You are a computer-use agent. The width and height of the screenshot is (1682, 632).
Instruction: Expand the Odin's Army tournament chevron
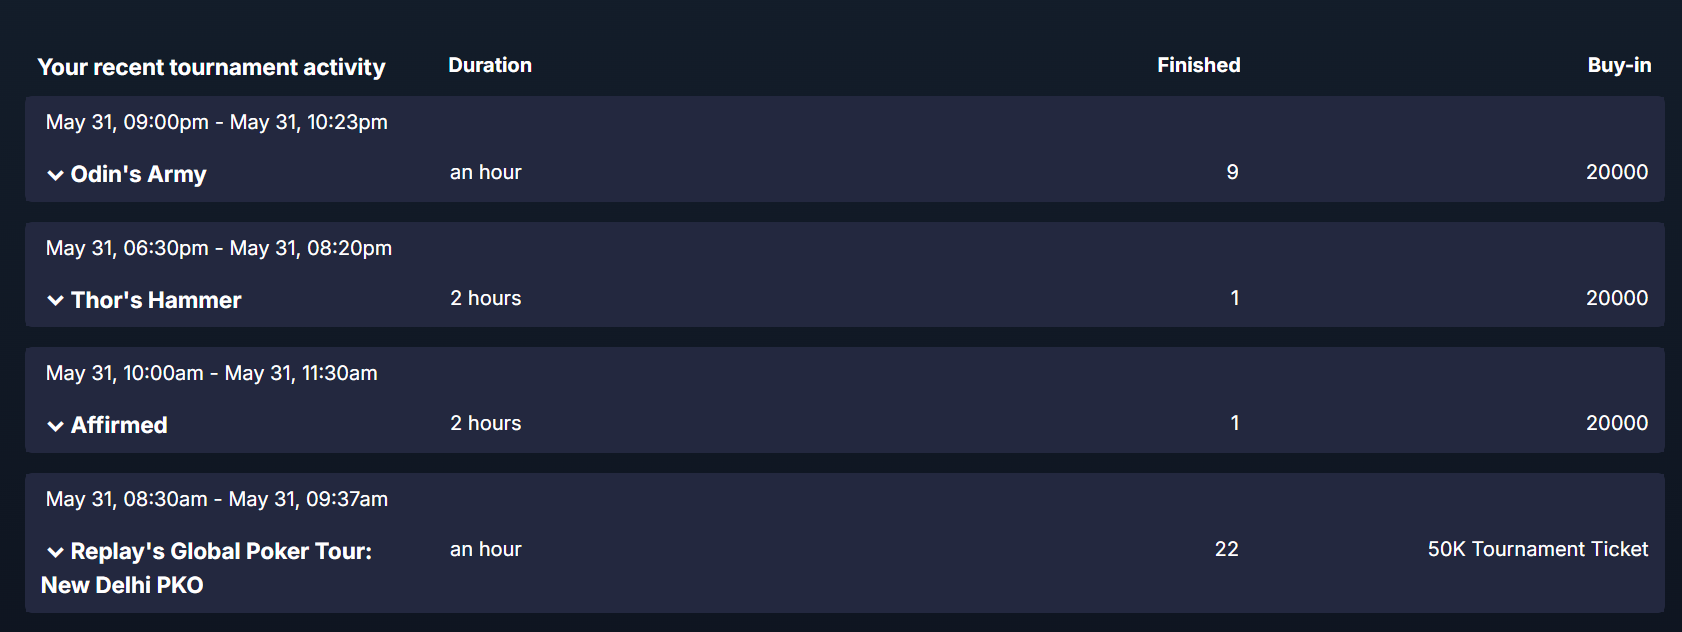[x=55, y=175]
